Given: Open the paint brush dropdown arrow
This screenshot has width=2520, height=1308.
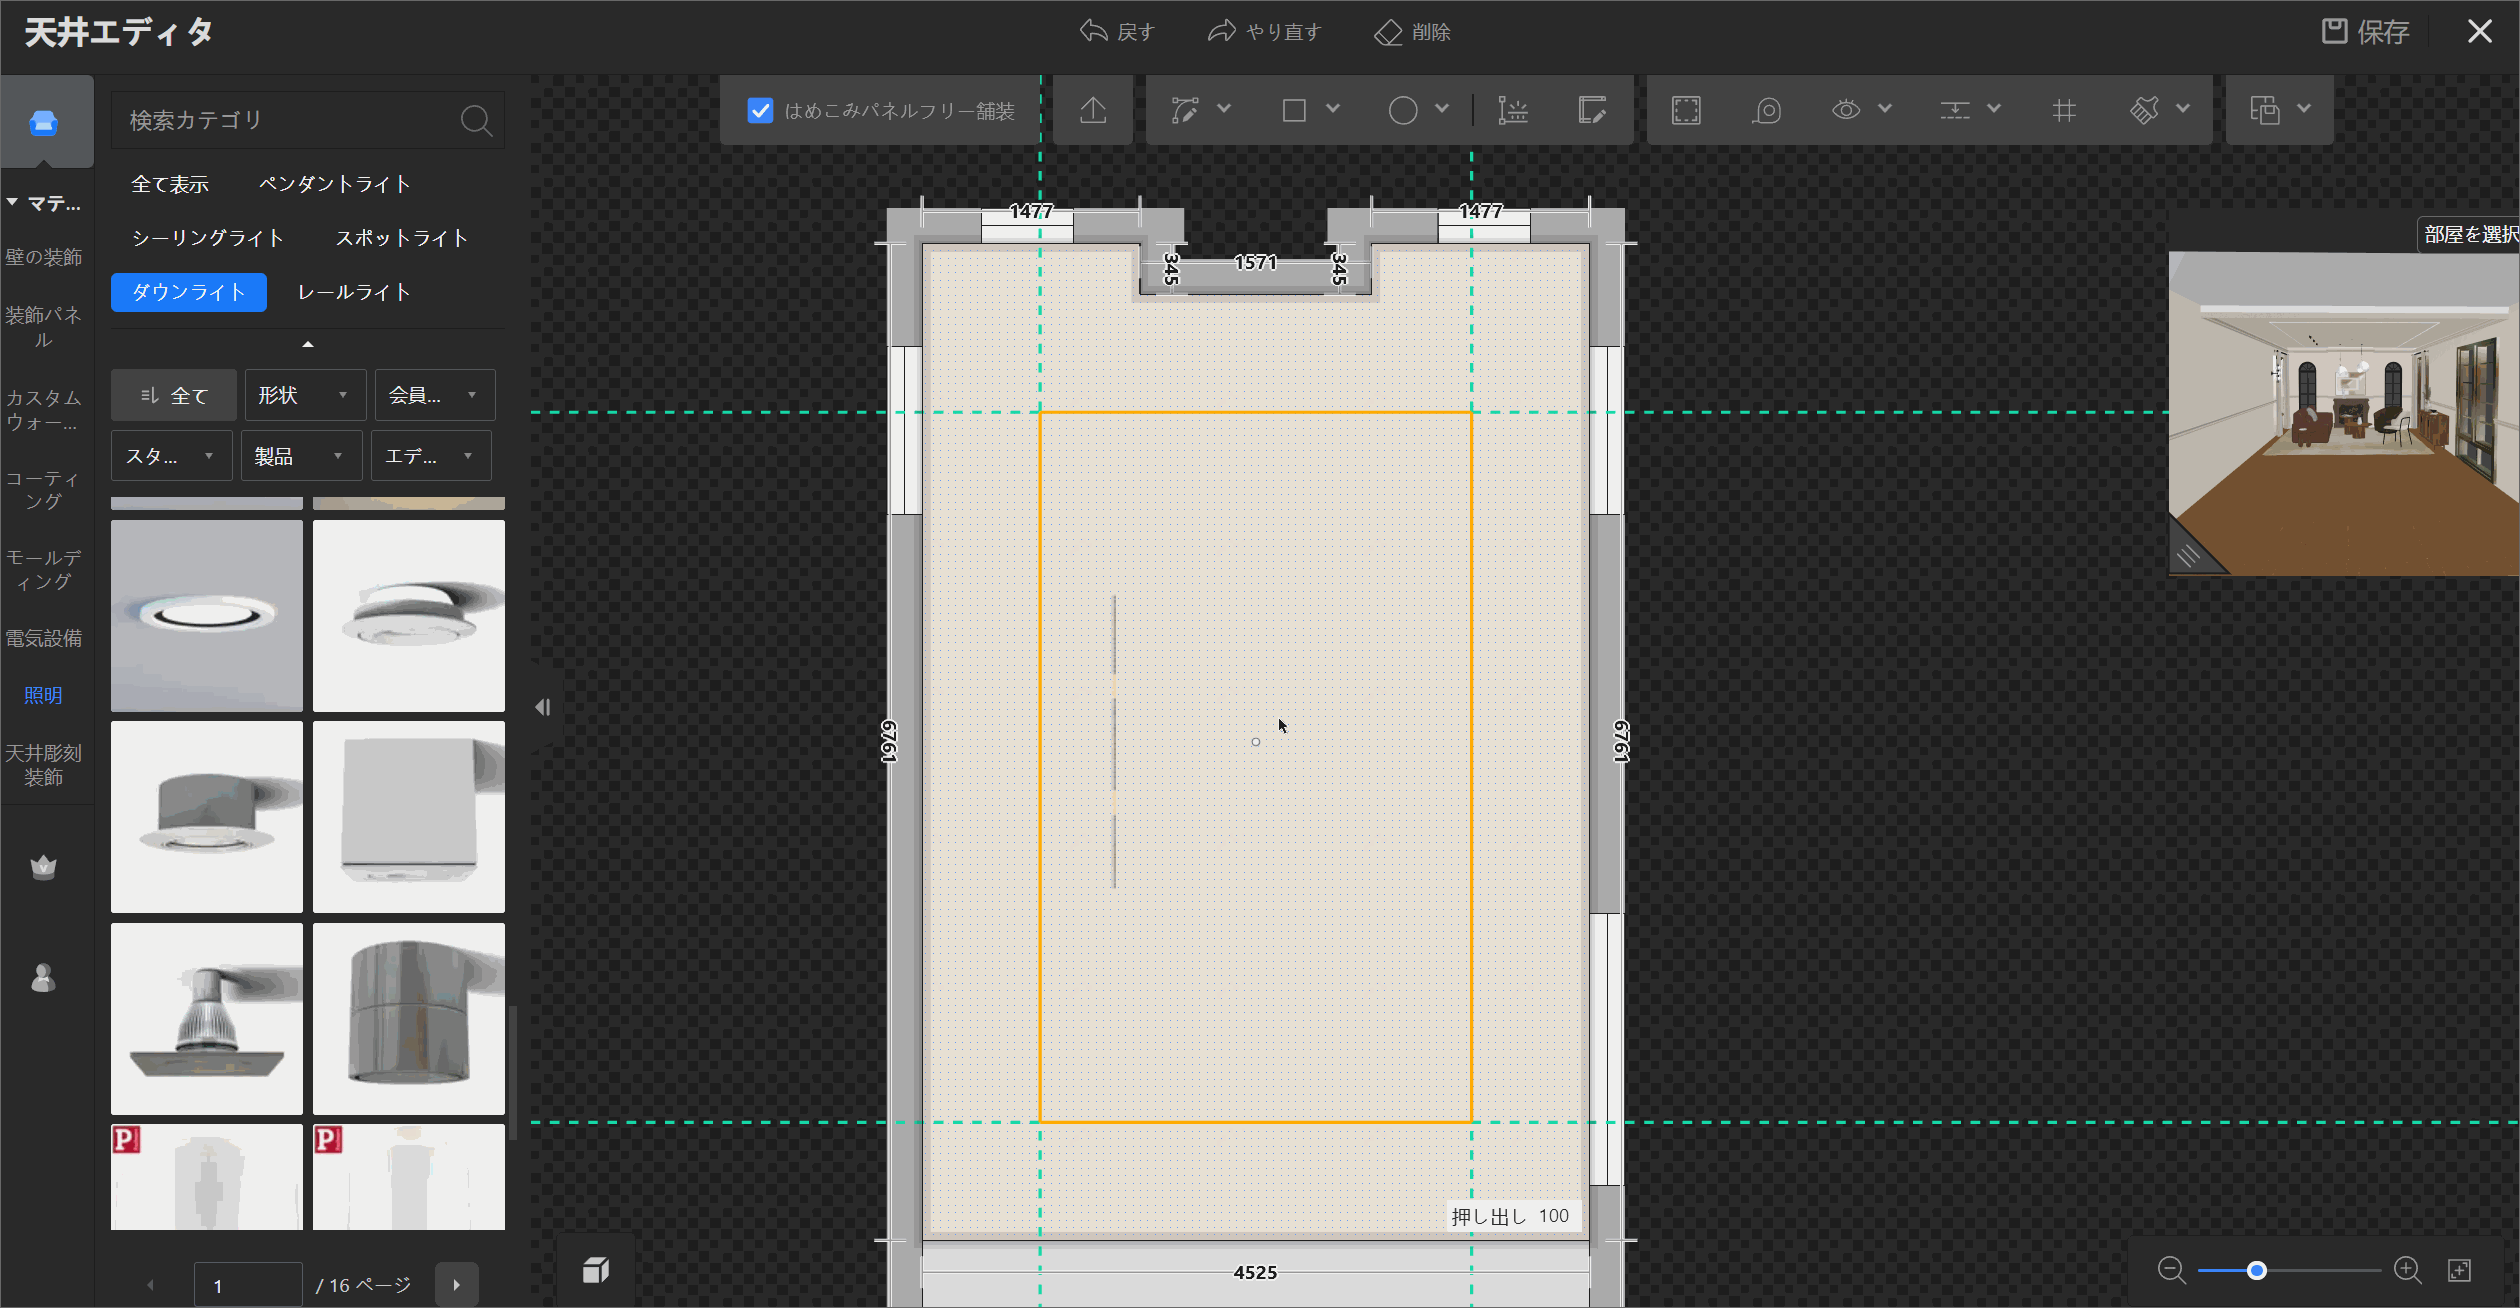Looking at the screenshot, I should pos(2183,109).
